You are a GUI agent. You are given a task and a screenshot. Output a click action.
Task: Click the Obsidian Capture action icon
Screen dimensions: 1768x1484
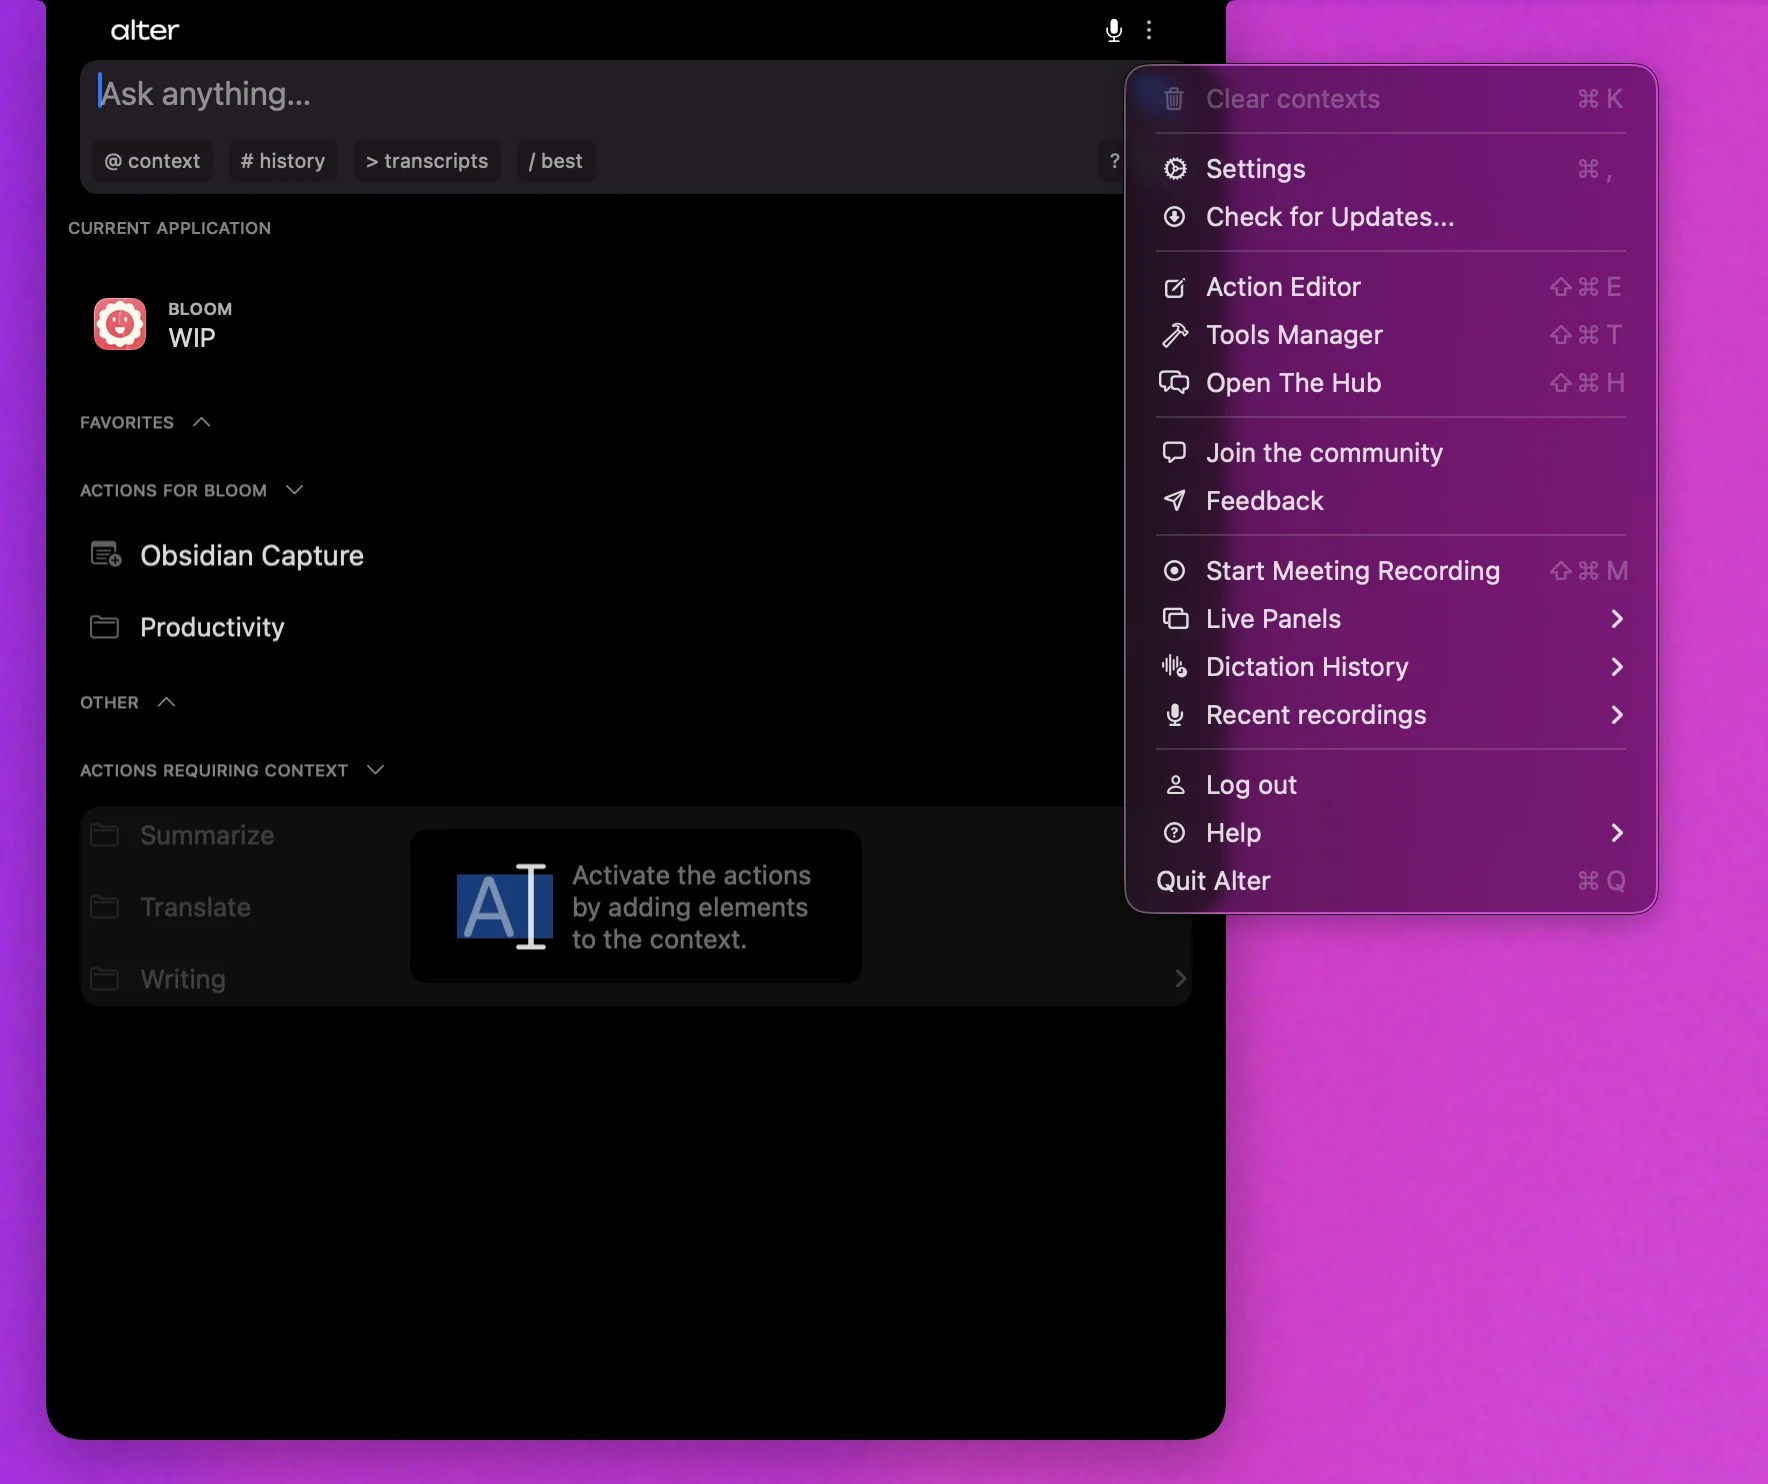pyautogui.click(x=104, y=554)
